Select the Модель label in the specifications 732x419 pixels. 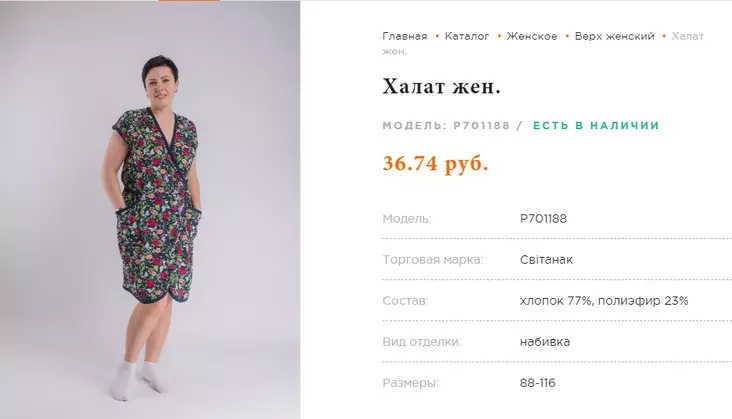click(407, 219)
